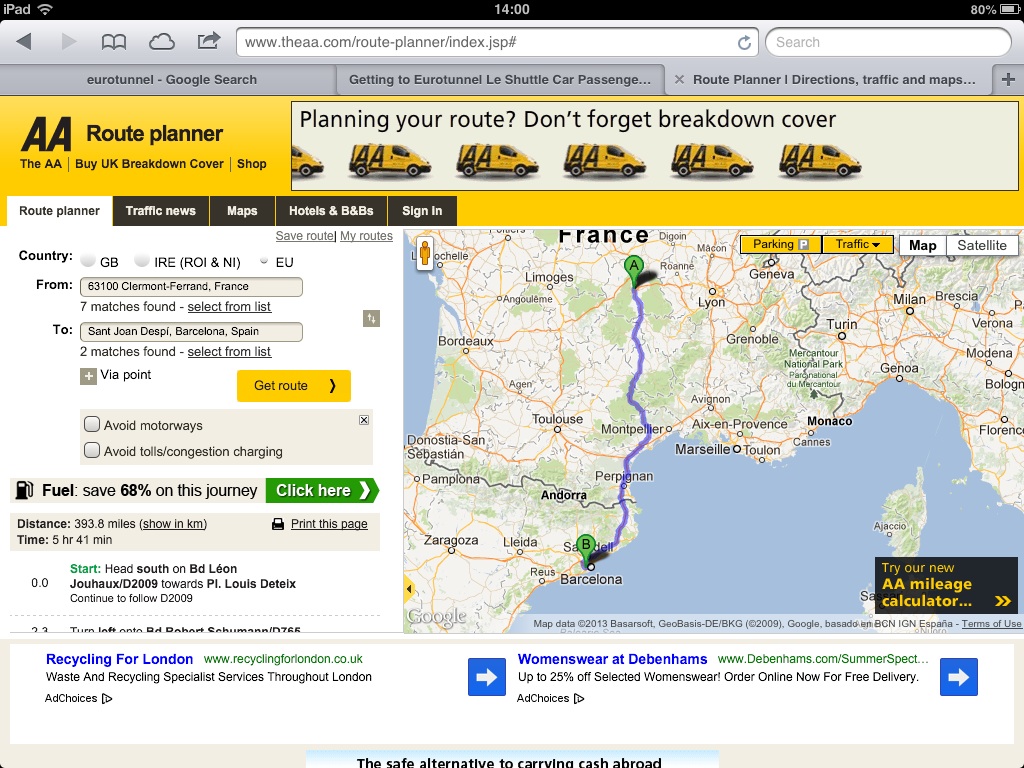Viewport: 1024px width, 768px height.
Task: Open the Sign in tab
Action: coord(422,211)
